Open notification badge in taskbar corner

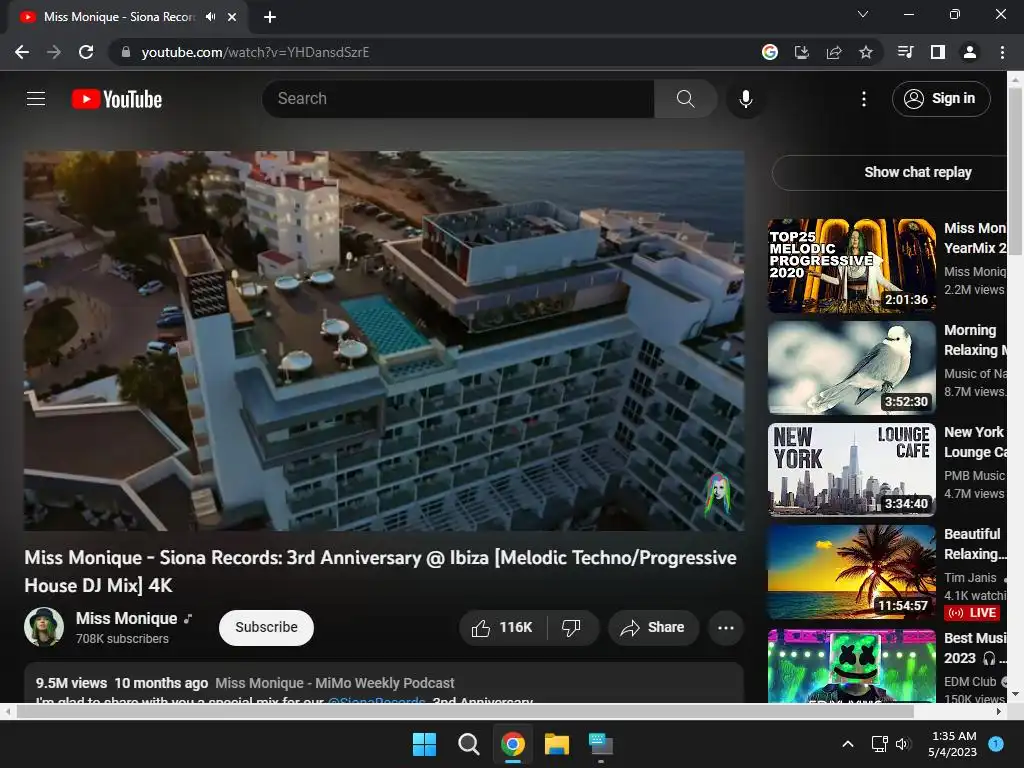coord(996,743)
